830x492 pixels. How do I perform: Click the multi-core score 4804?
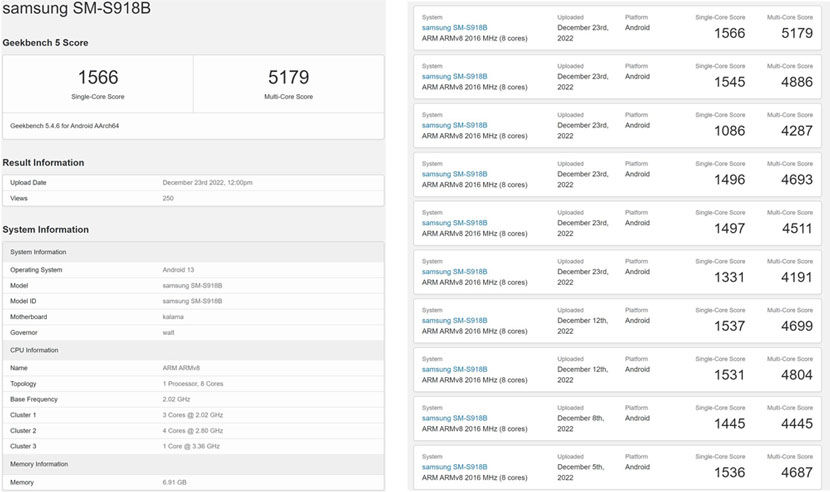(x=797, y=375)
